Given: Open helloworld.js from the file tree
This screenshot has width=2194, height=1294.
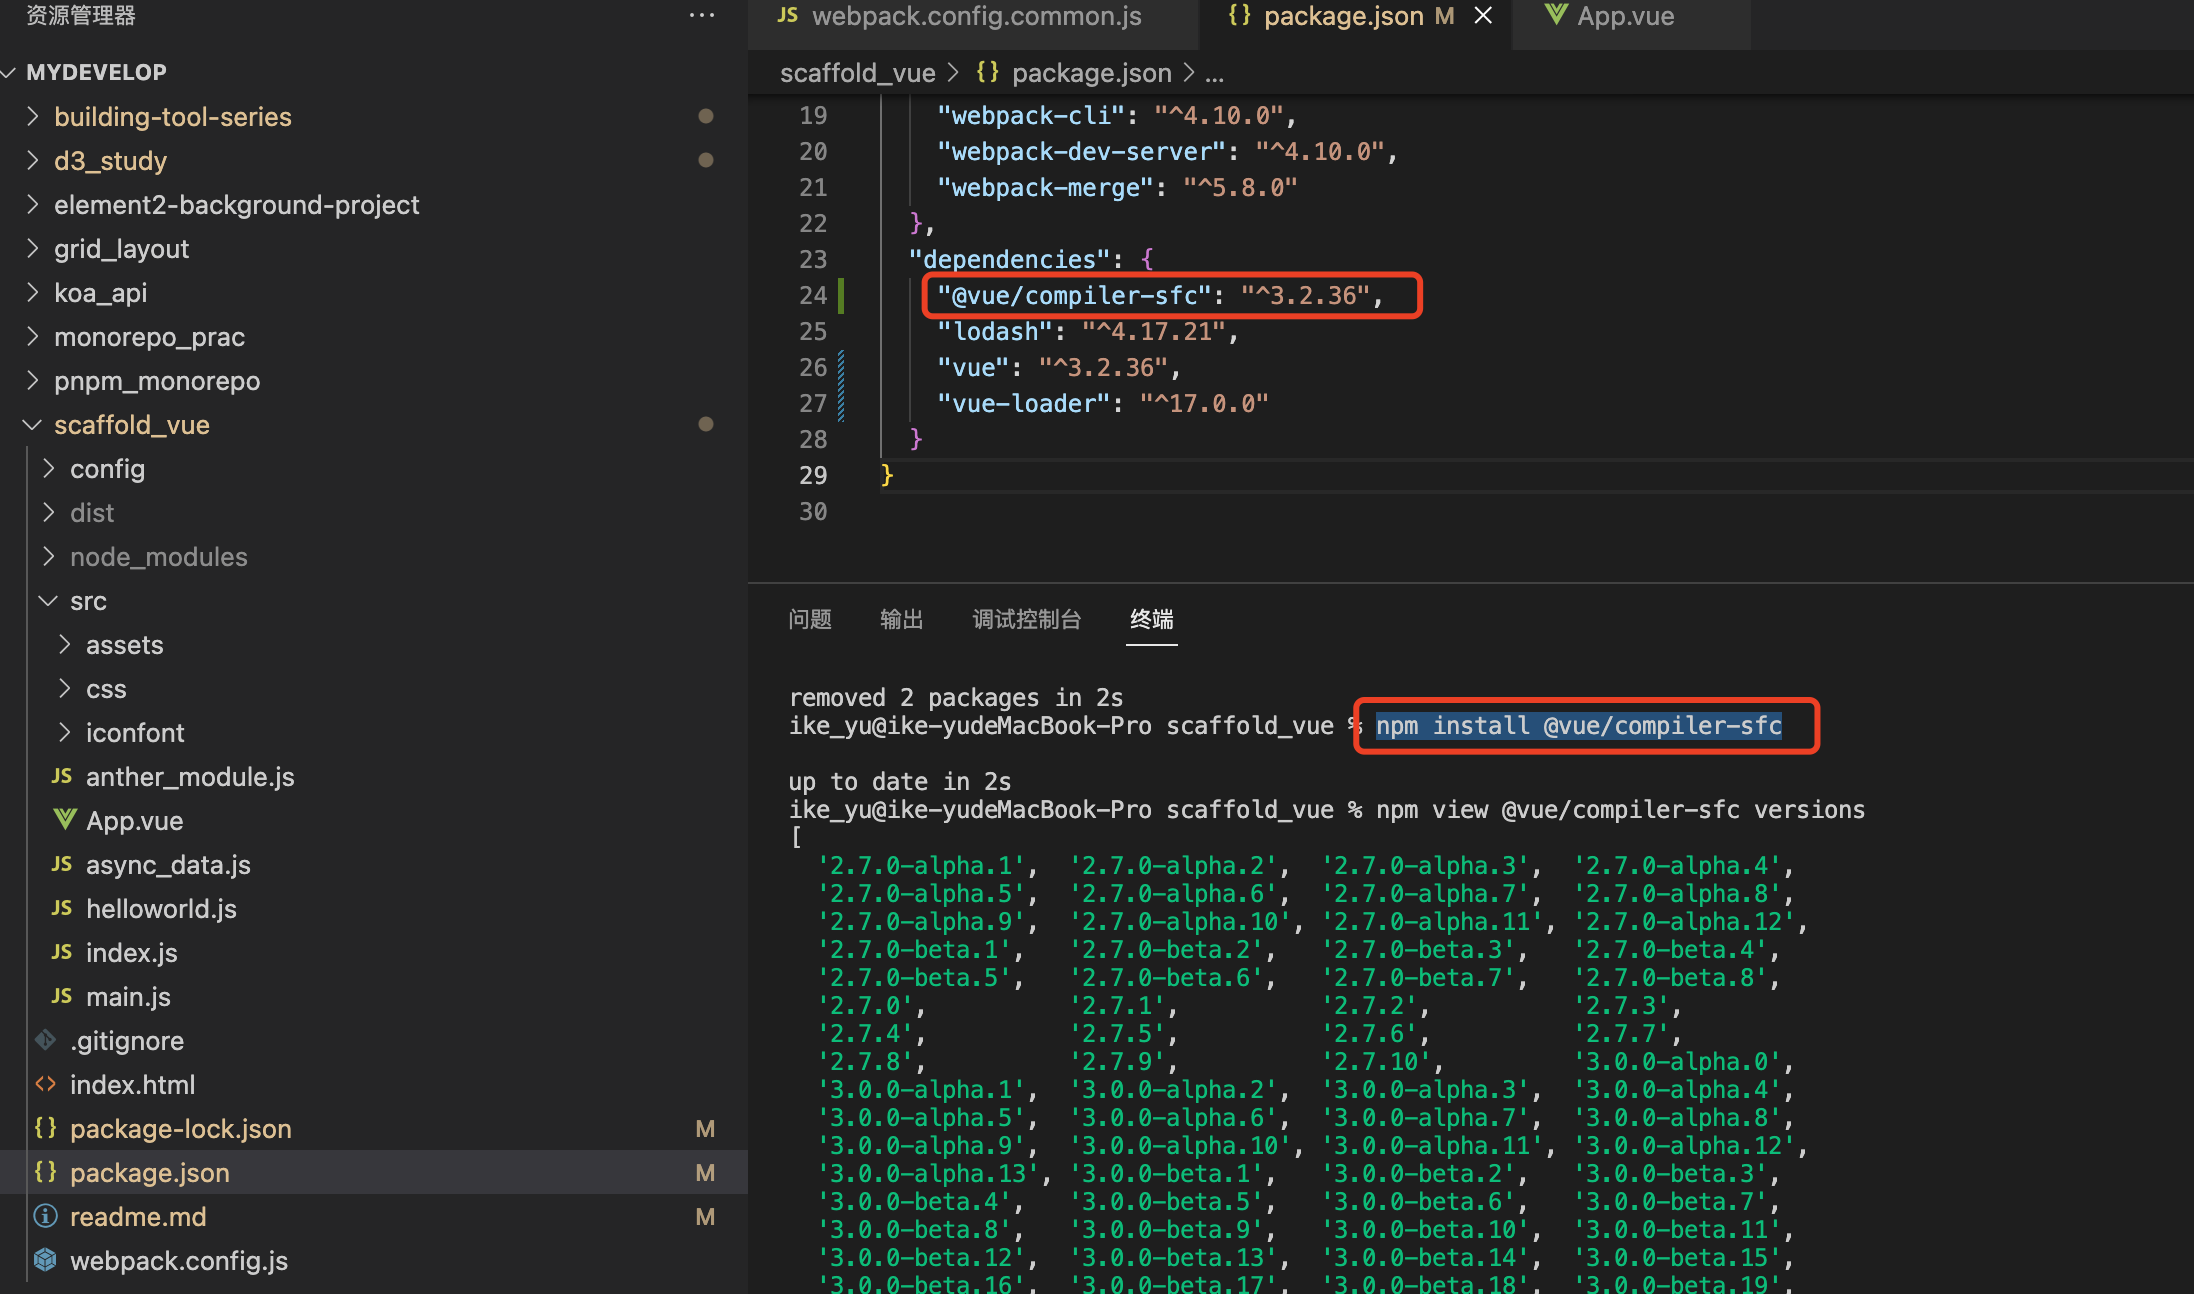Looking at the screenshot, I should (x=161, y=909).
